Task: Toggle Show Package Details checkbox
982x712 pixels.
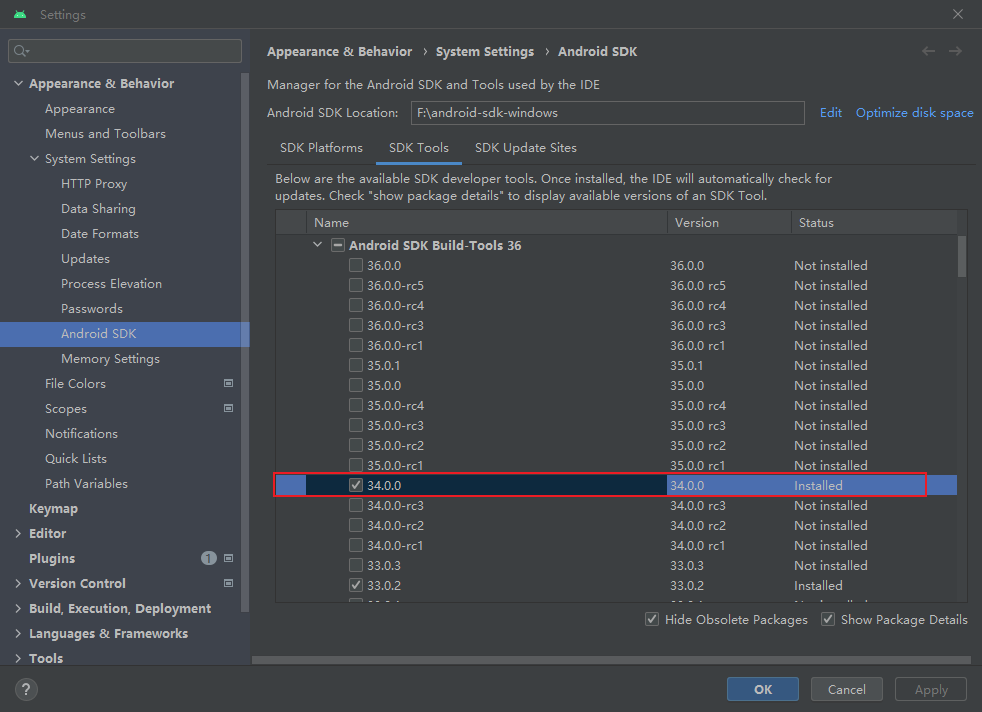Action: (828, 619)
